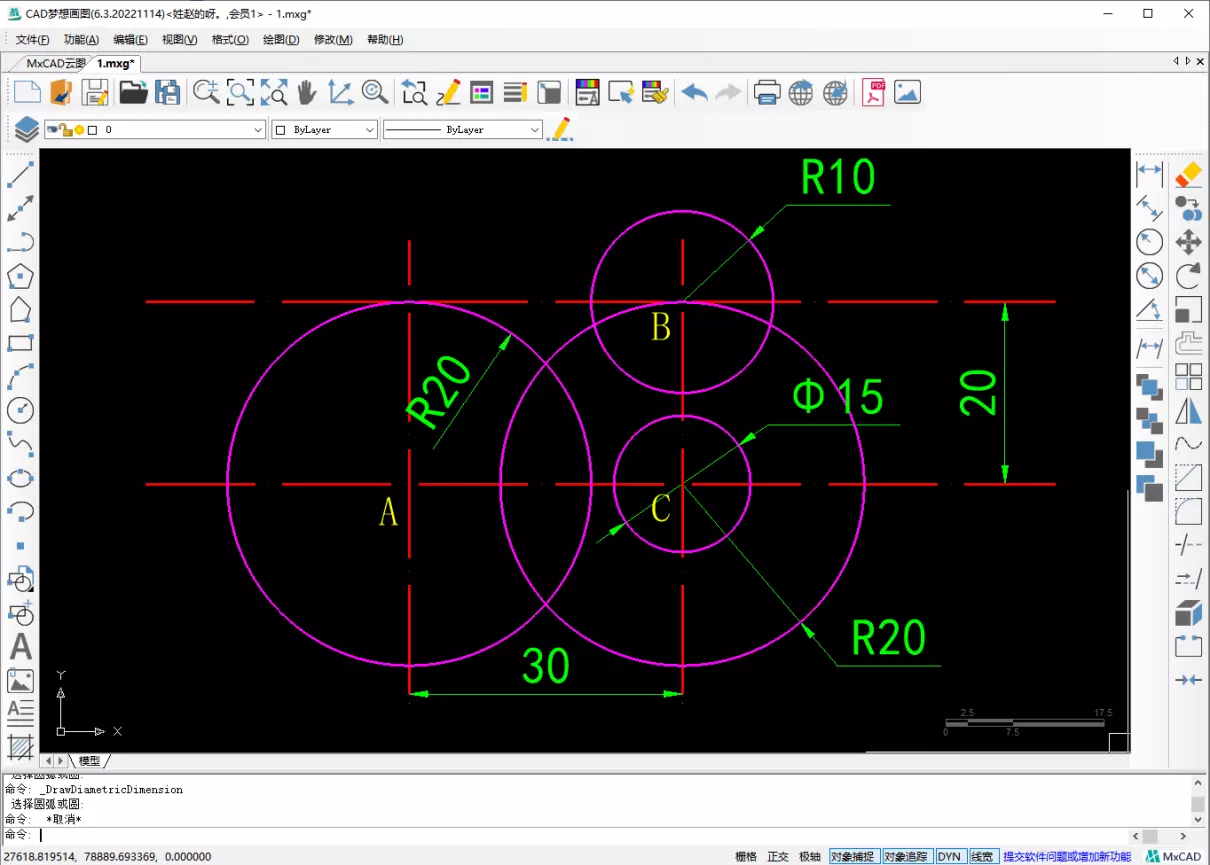Select the Diameter dimension tool
Viewport: 1210px width, 865px height.
pos(1150,275)
